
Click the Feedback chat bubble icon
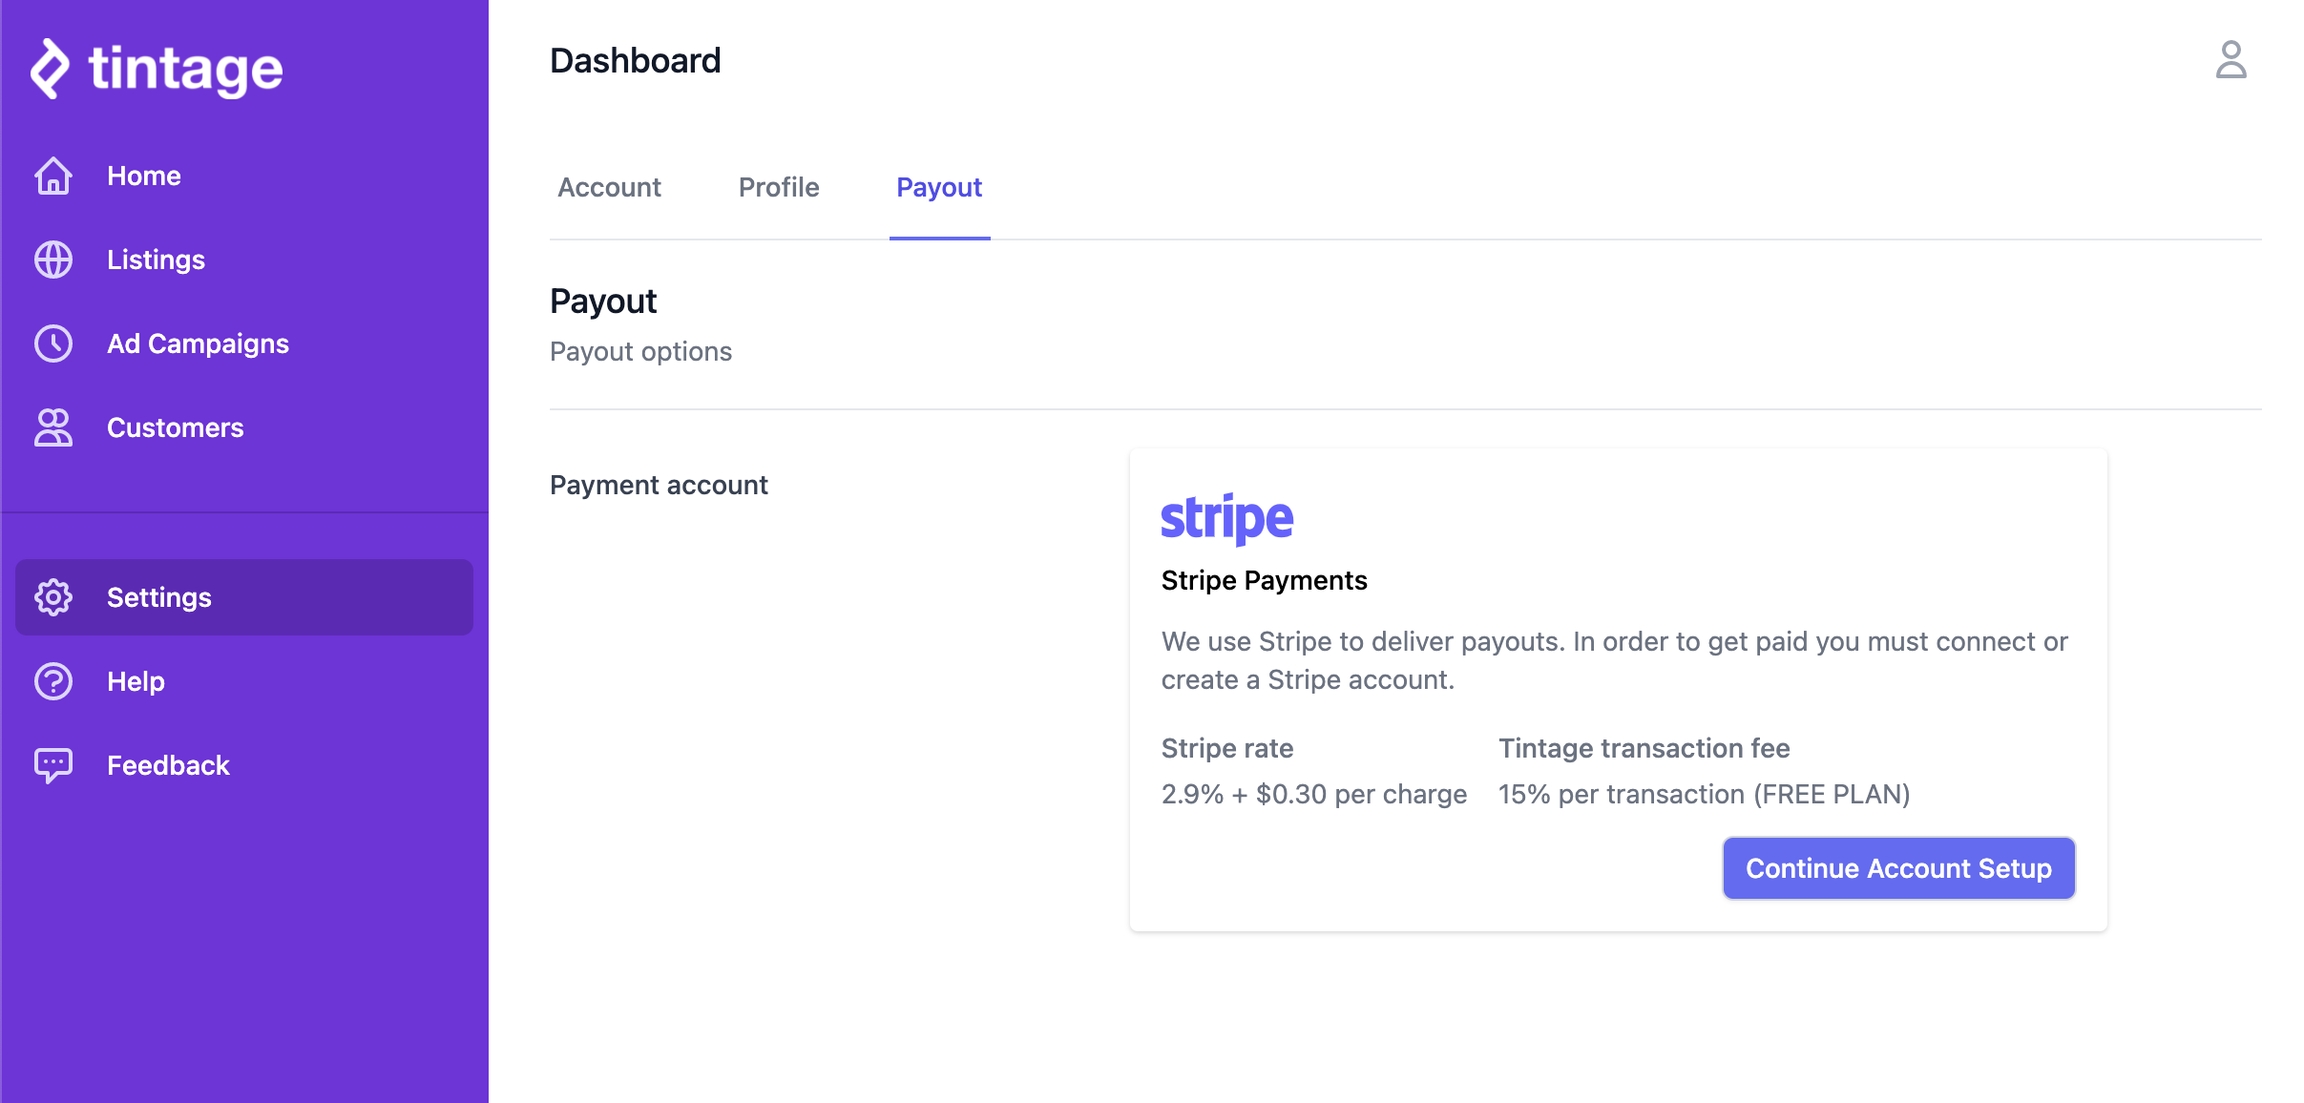[53, 765]
